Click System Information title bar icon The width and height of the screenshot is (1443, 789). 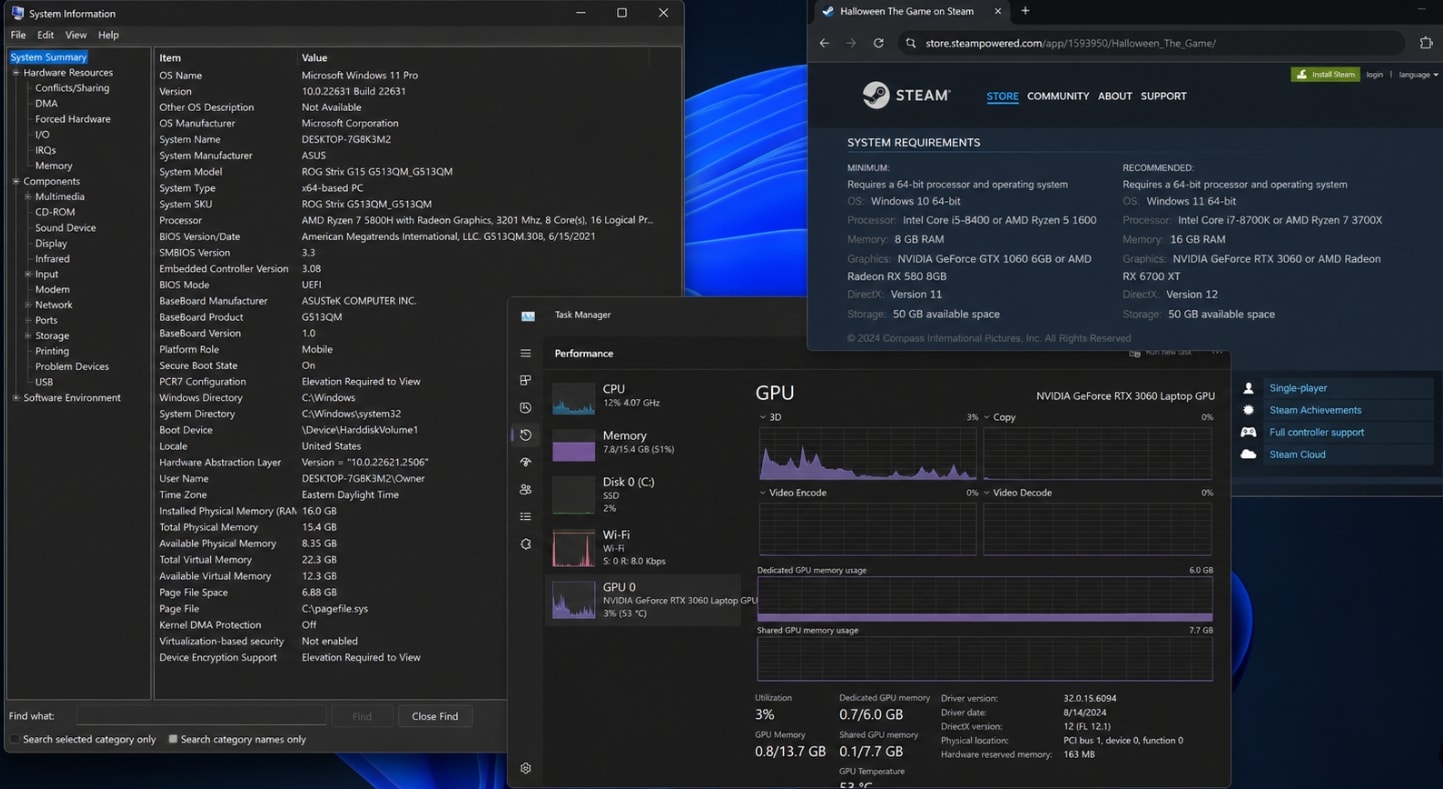[x=17, y=13]
